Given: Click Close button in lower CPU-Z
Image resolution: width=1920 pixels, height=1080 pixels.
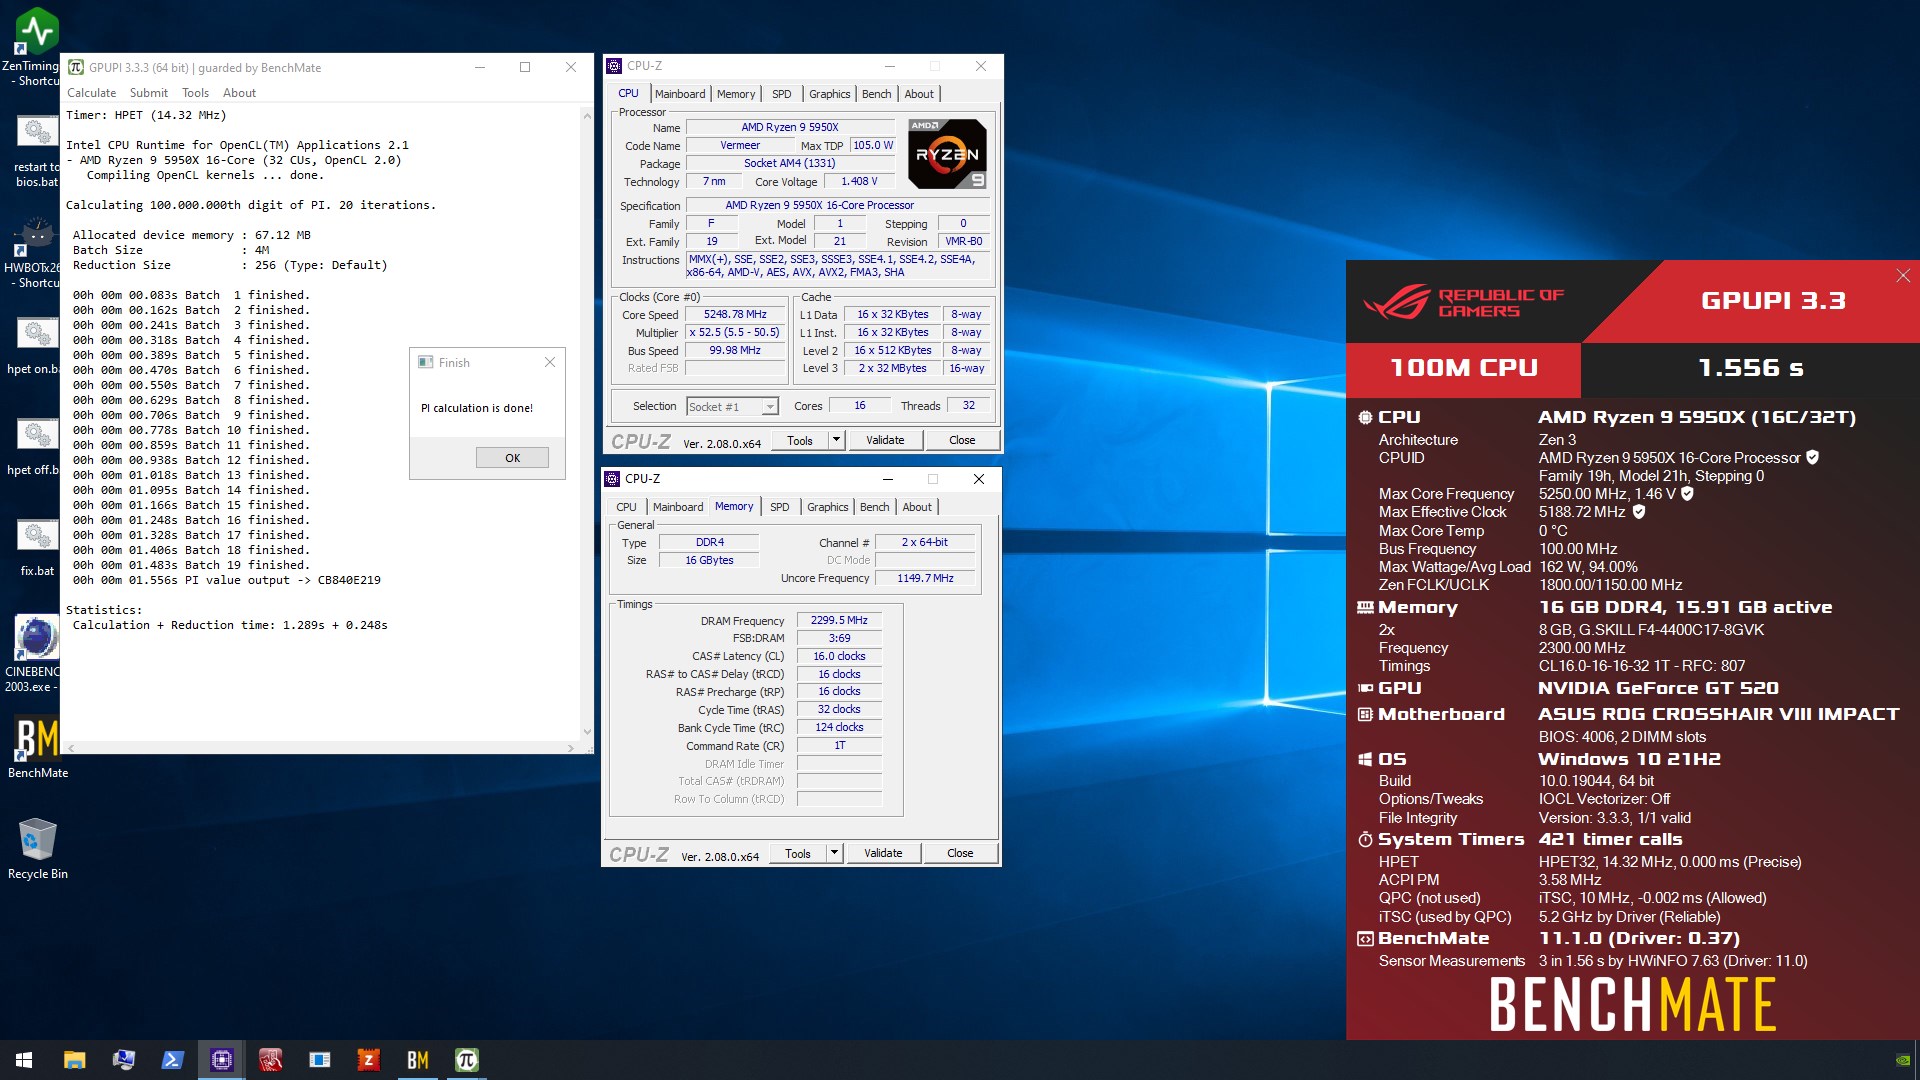Looking at the screenshot, I should [960, 853].
